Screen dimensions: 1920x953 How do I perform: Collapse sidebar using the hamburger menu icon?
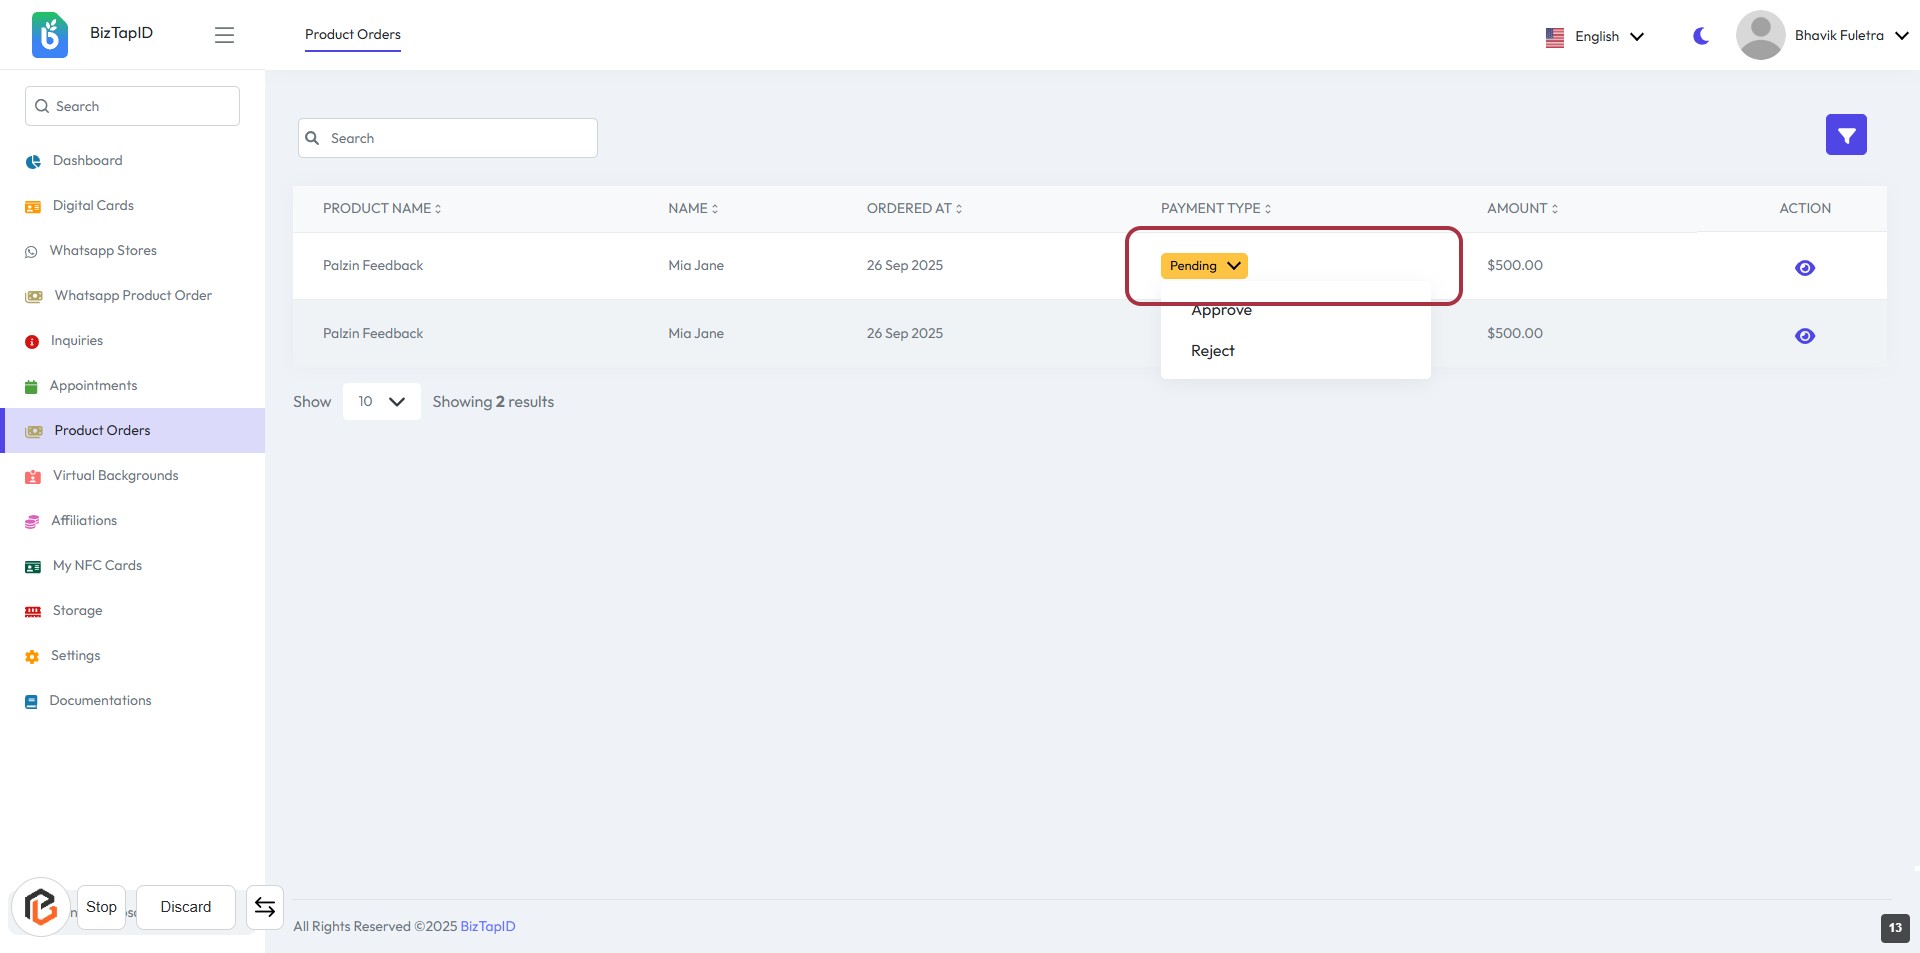pos(224,35)
